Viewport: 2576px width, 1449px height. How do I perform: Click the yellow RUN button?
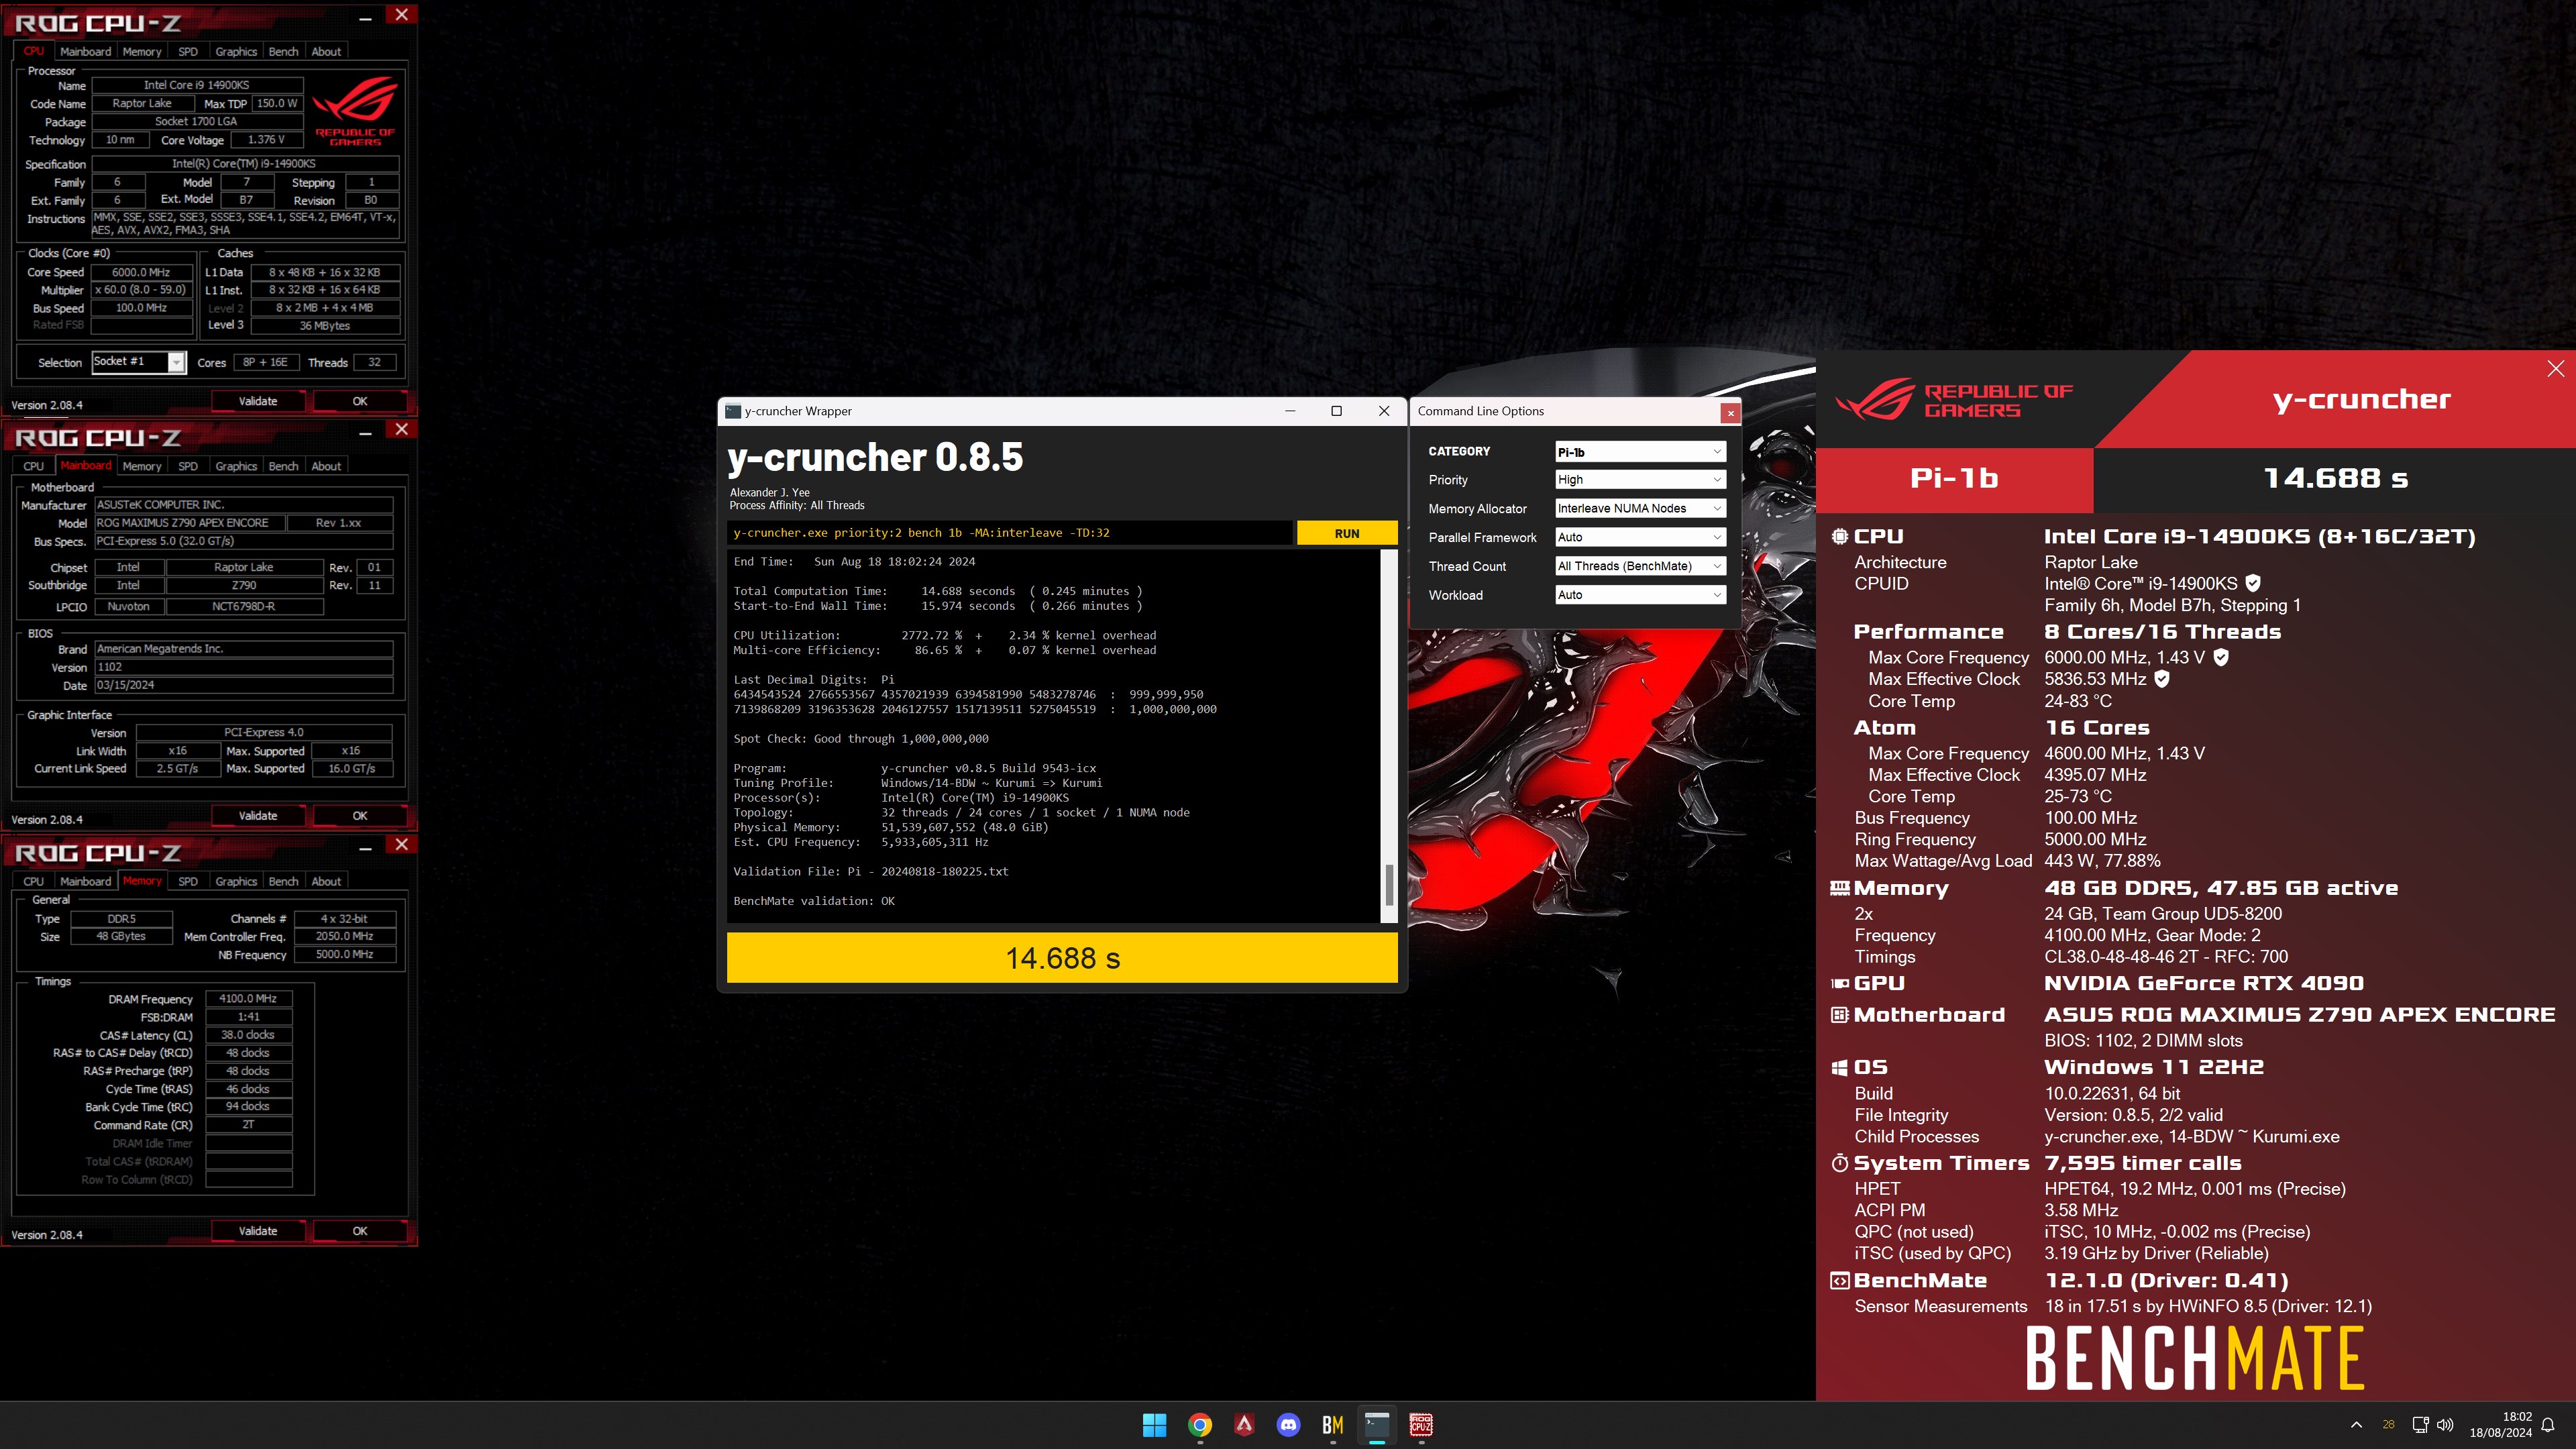[1346, 533]
